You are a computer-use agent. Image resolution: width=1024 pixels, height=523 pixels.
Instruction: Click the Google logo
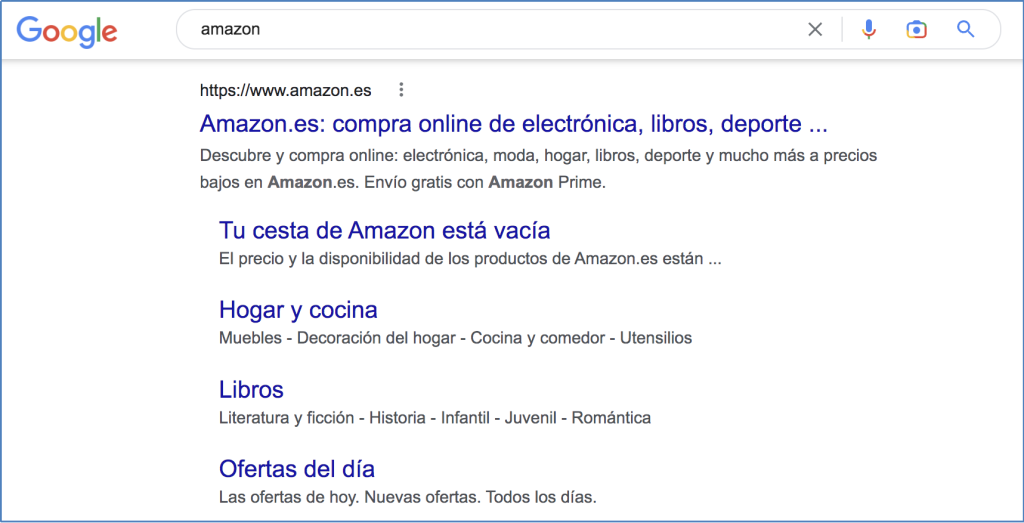(x=67, y=31)
